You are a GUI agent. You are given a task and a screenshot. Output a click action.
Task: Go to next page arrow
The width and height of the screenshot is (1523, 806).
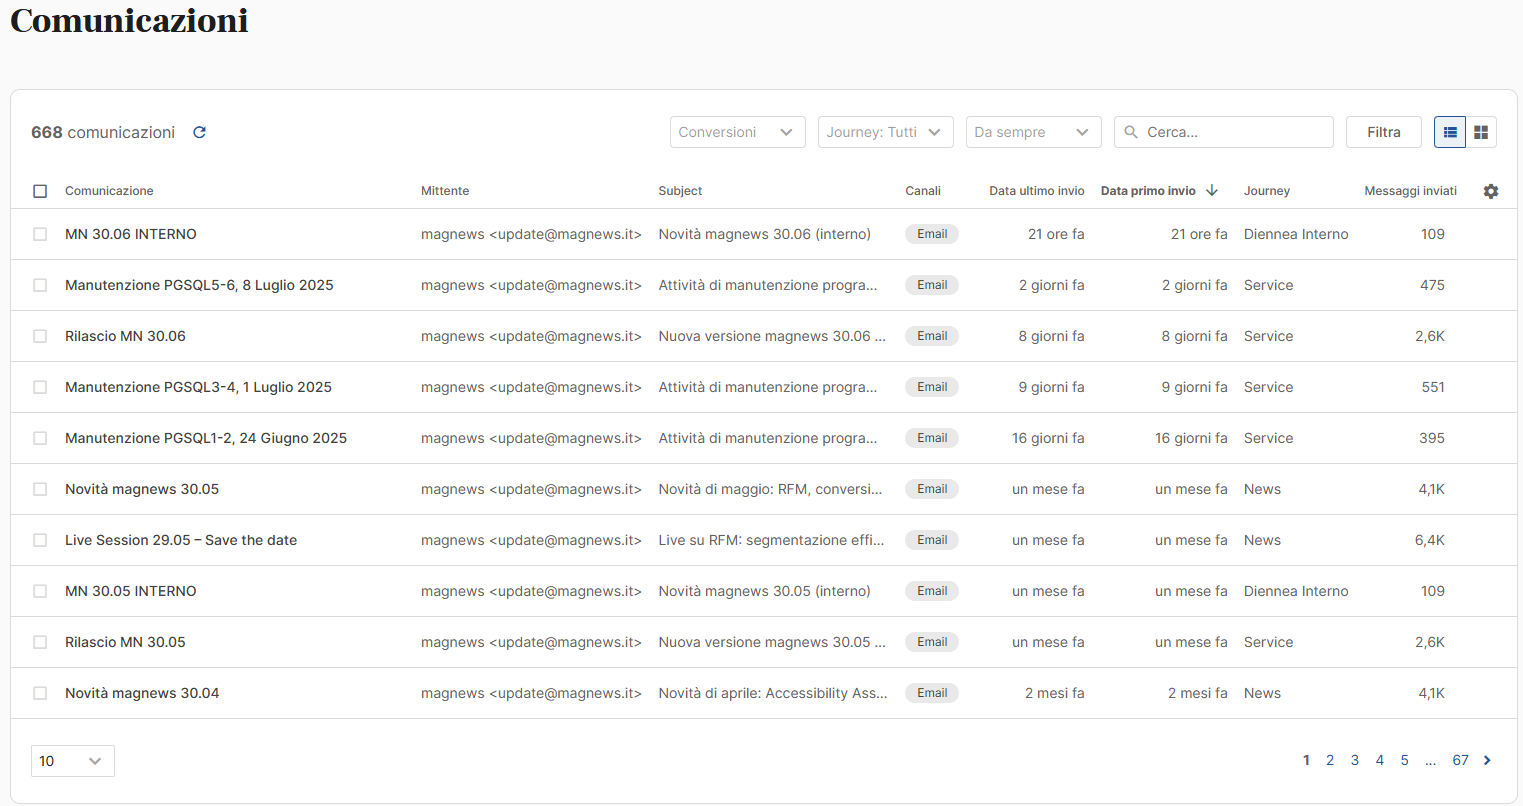(1487, 760)
